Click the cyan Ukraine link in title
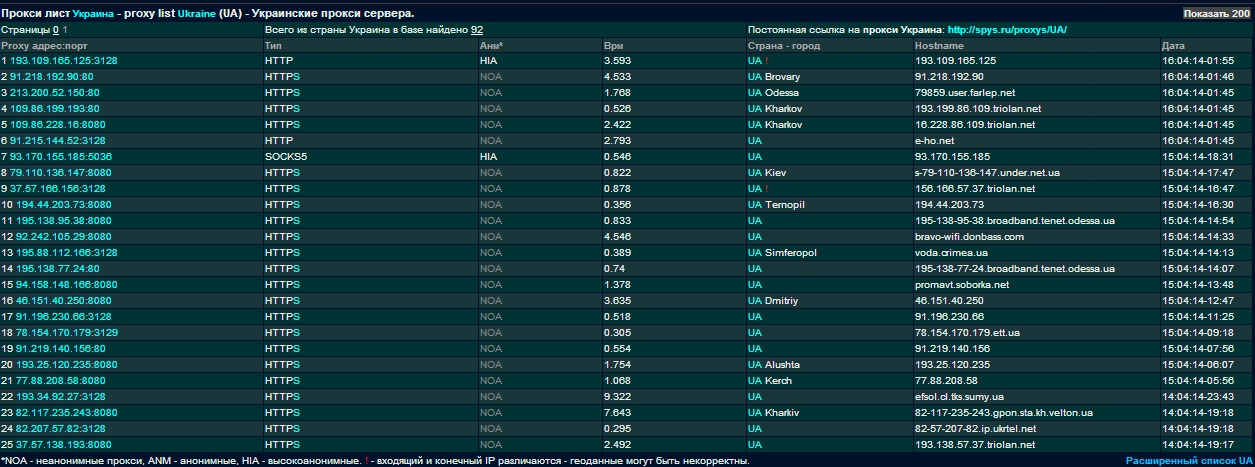The image size is (1255, 467). point(196,13)
